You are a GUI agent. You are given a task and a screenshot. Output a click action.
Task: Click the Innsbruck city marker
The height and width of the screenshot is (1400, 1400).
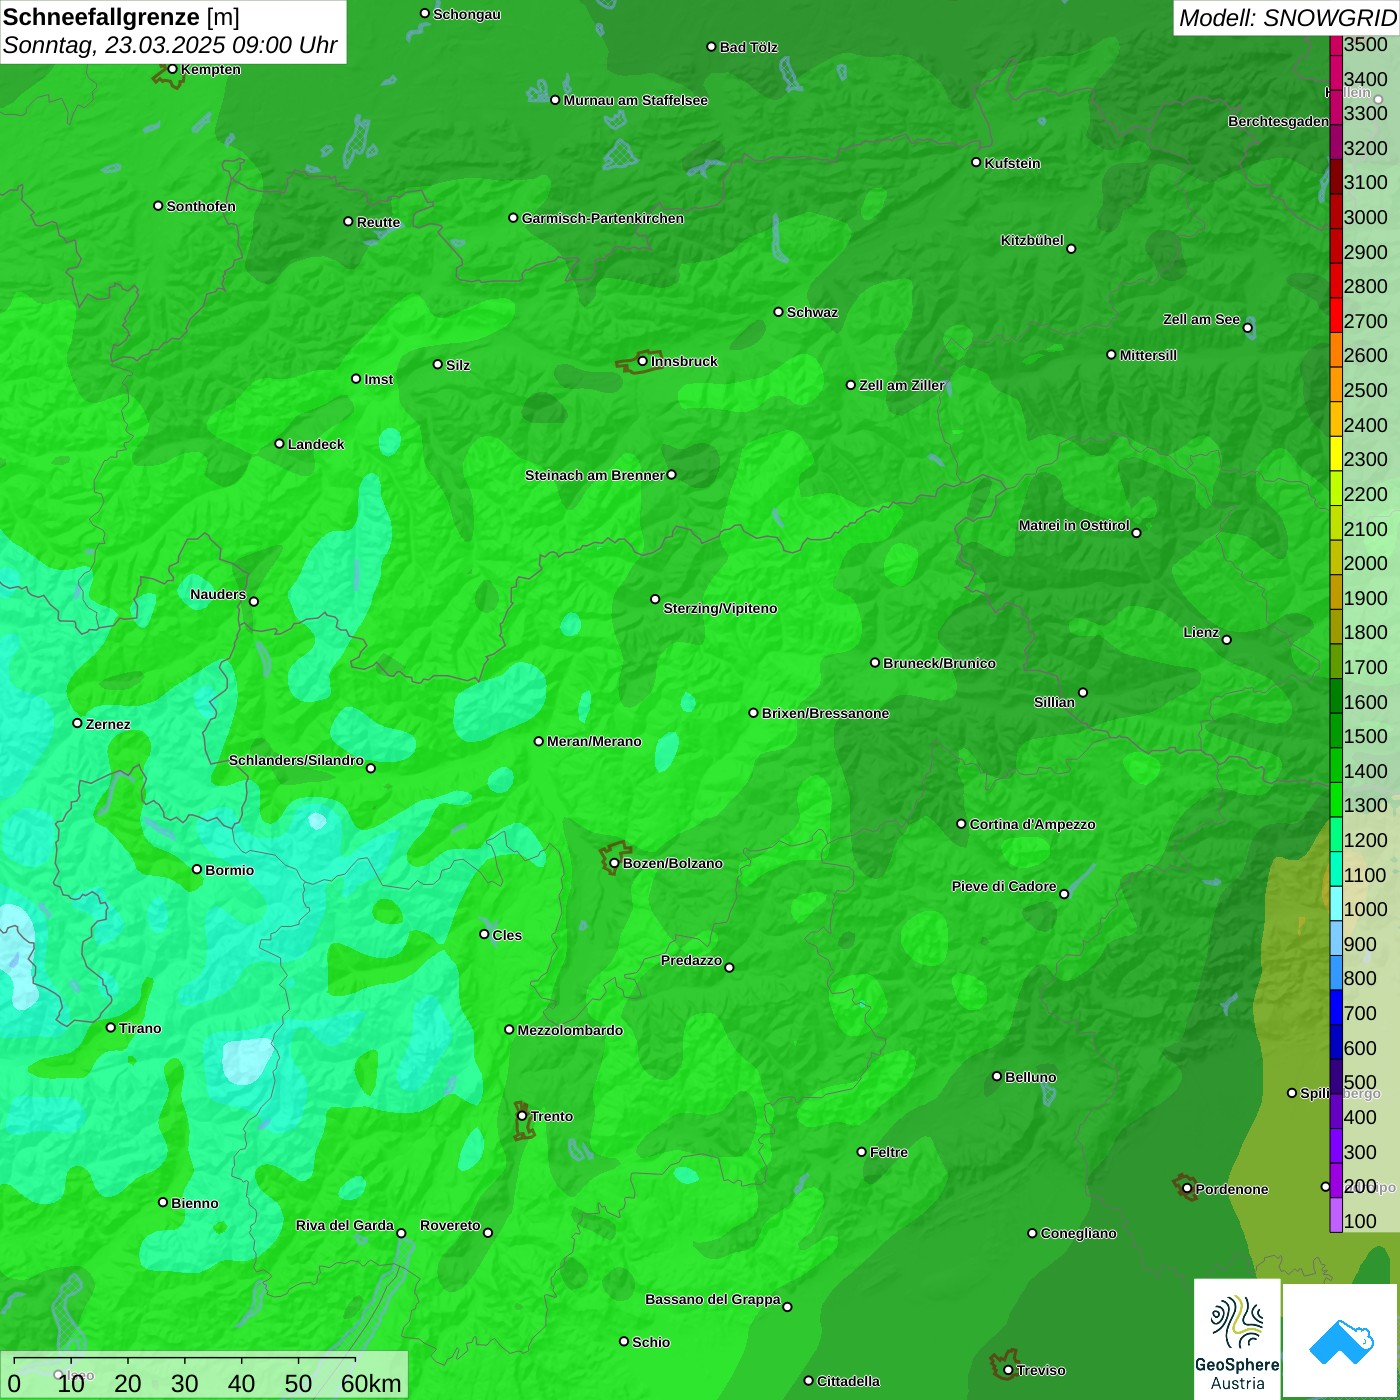click(643, 361)
